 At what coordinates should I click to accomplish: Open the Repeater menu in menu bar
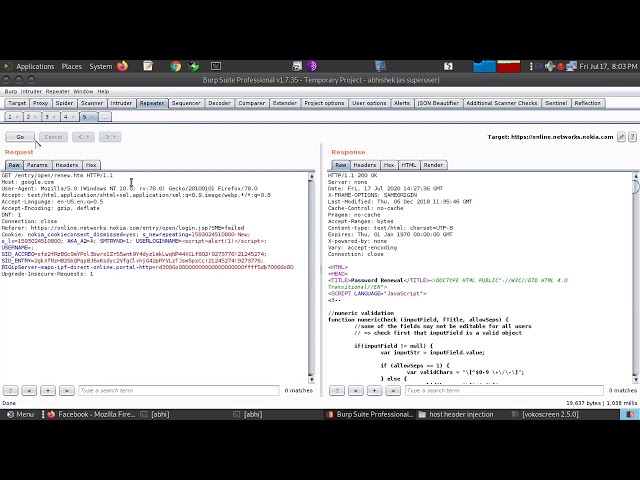pos(58,91)
